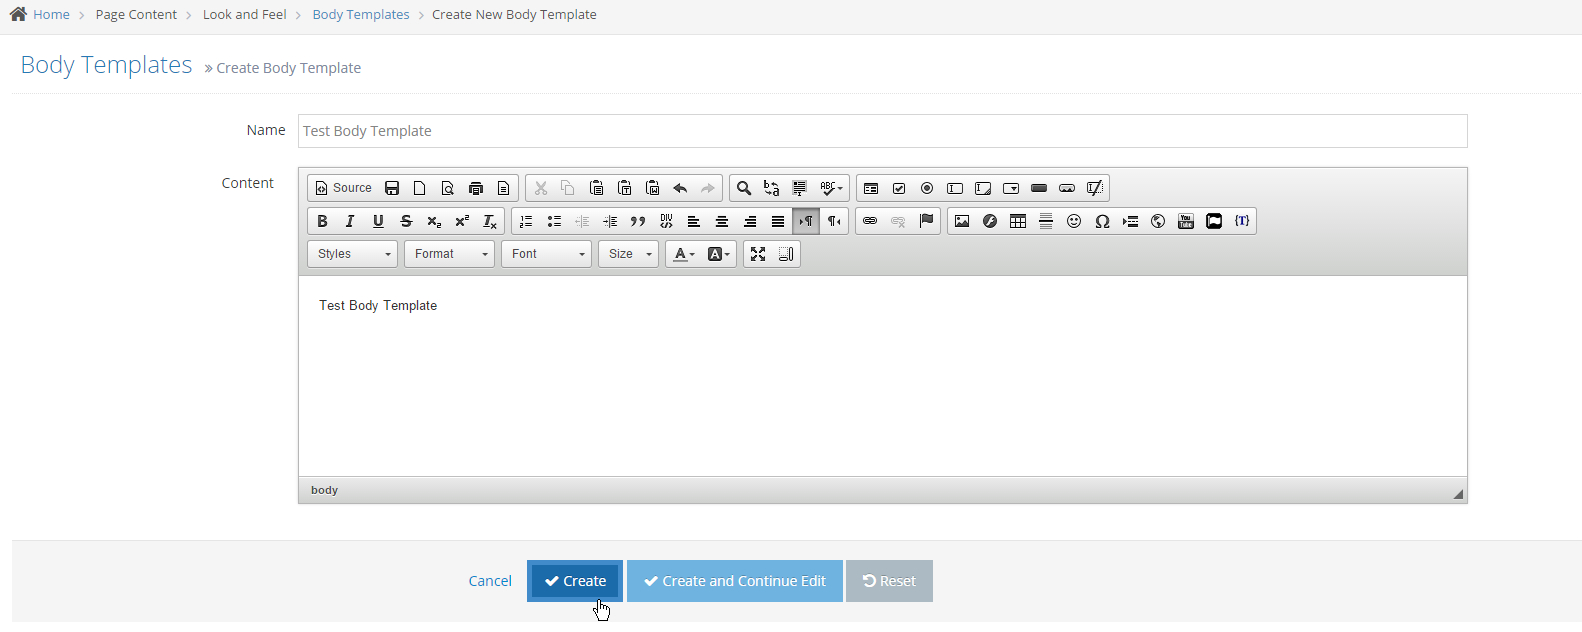The width and height of the screenshot is (1582, 632).
Task: Toggle Strikethrough formatting
Action: point(406,221)
